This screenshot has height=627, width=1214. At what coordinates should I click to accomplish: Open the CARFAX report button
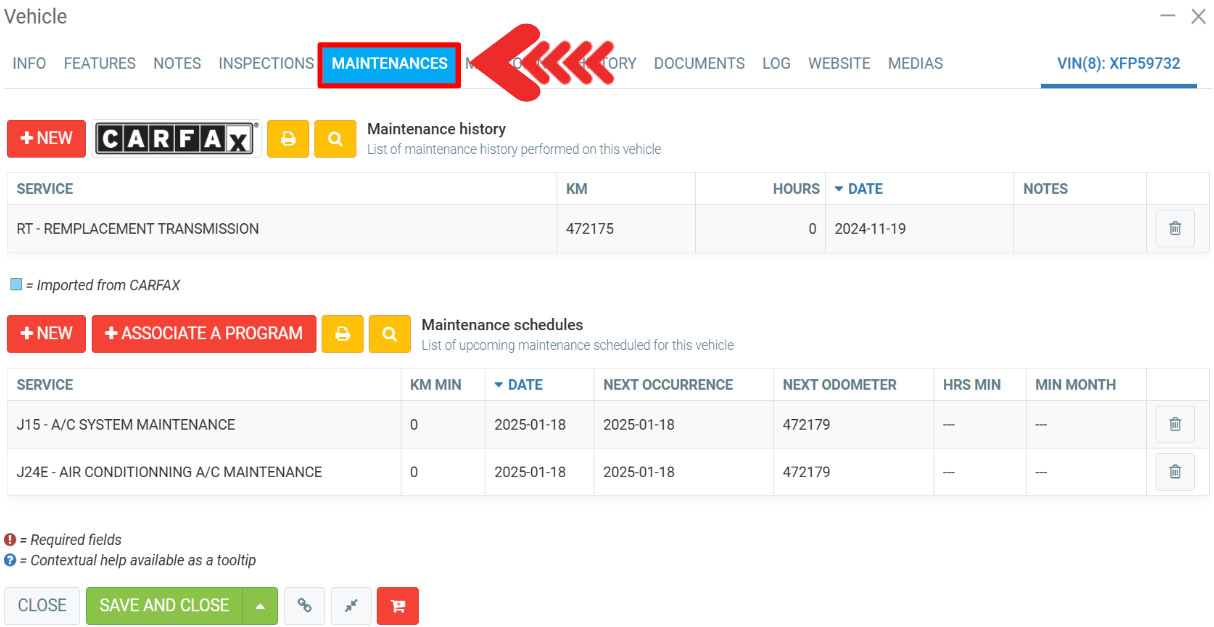177,139
